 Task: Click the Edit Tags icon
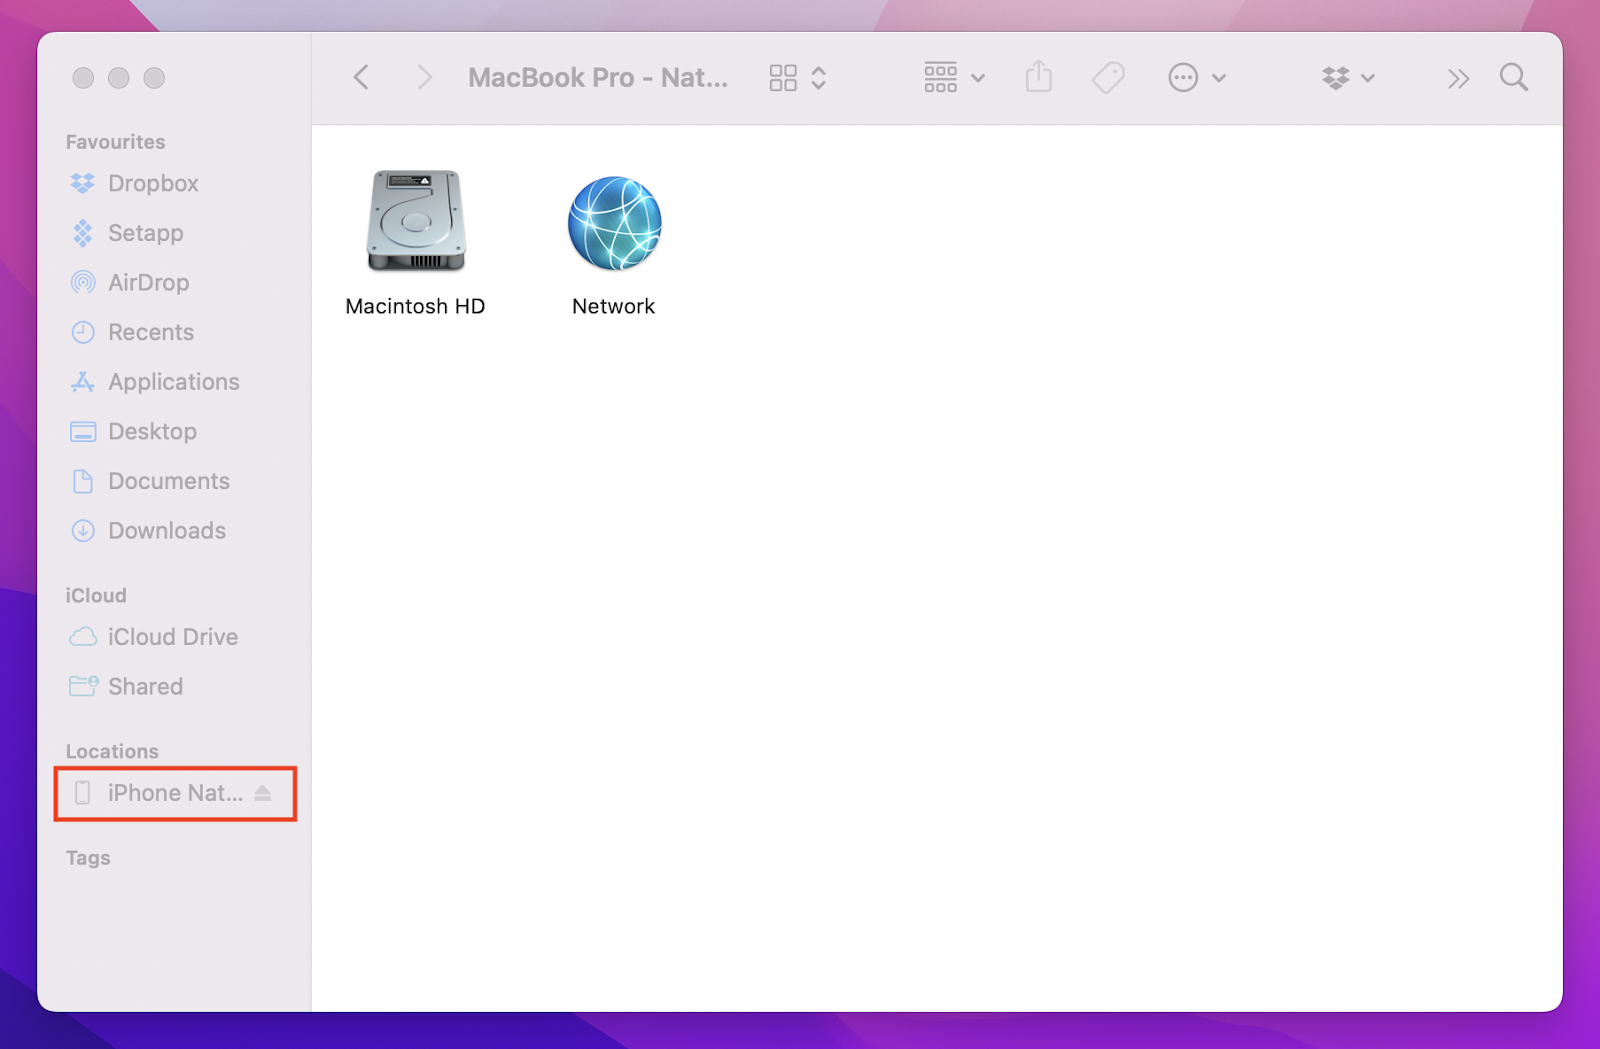(x=1108, y=77)
